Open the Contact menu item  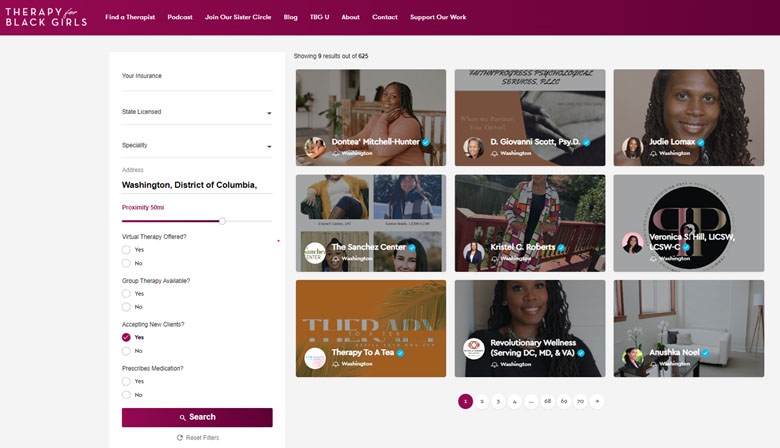[x=385, y=17]
